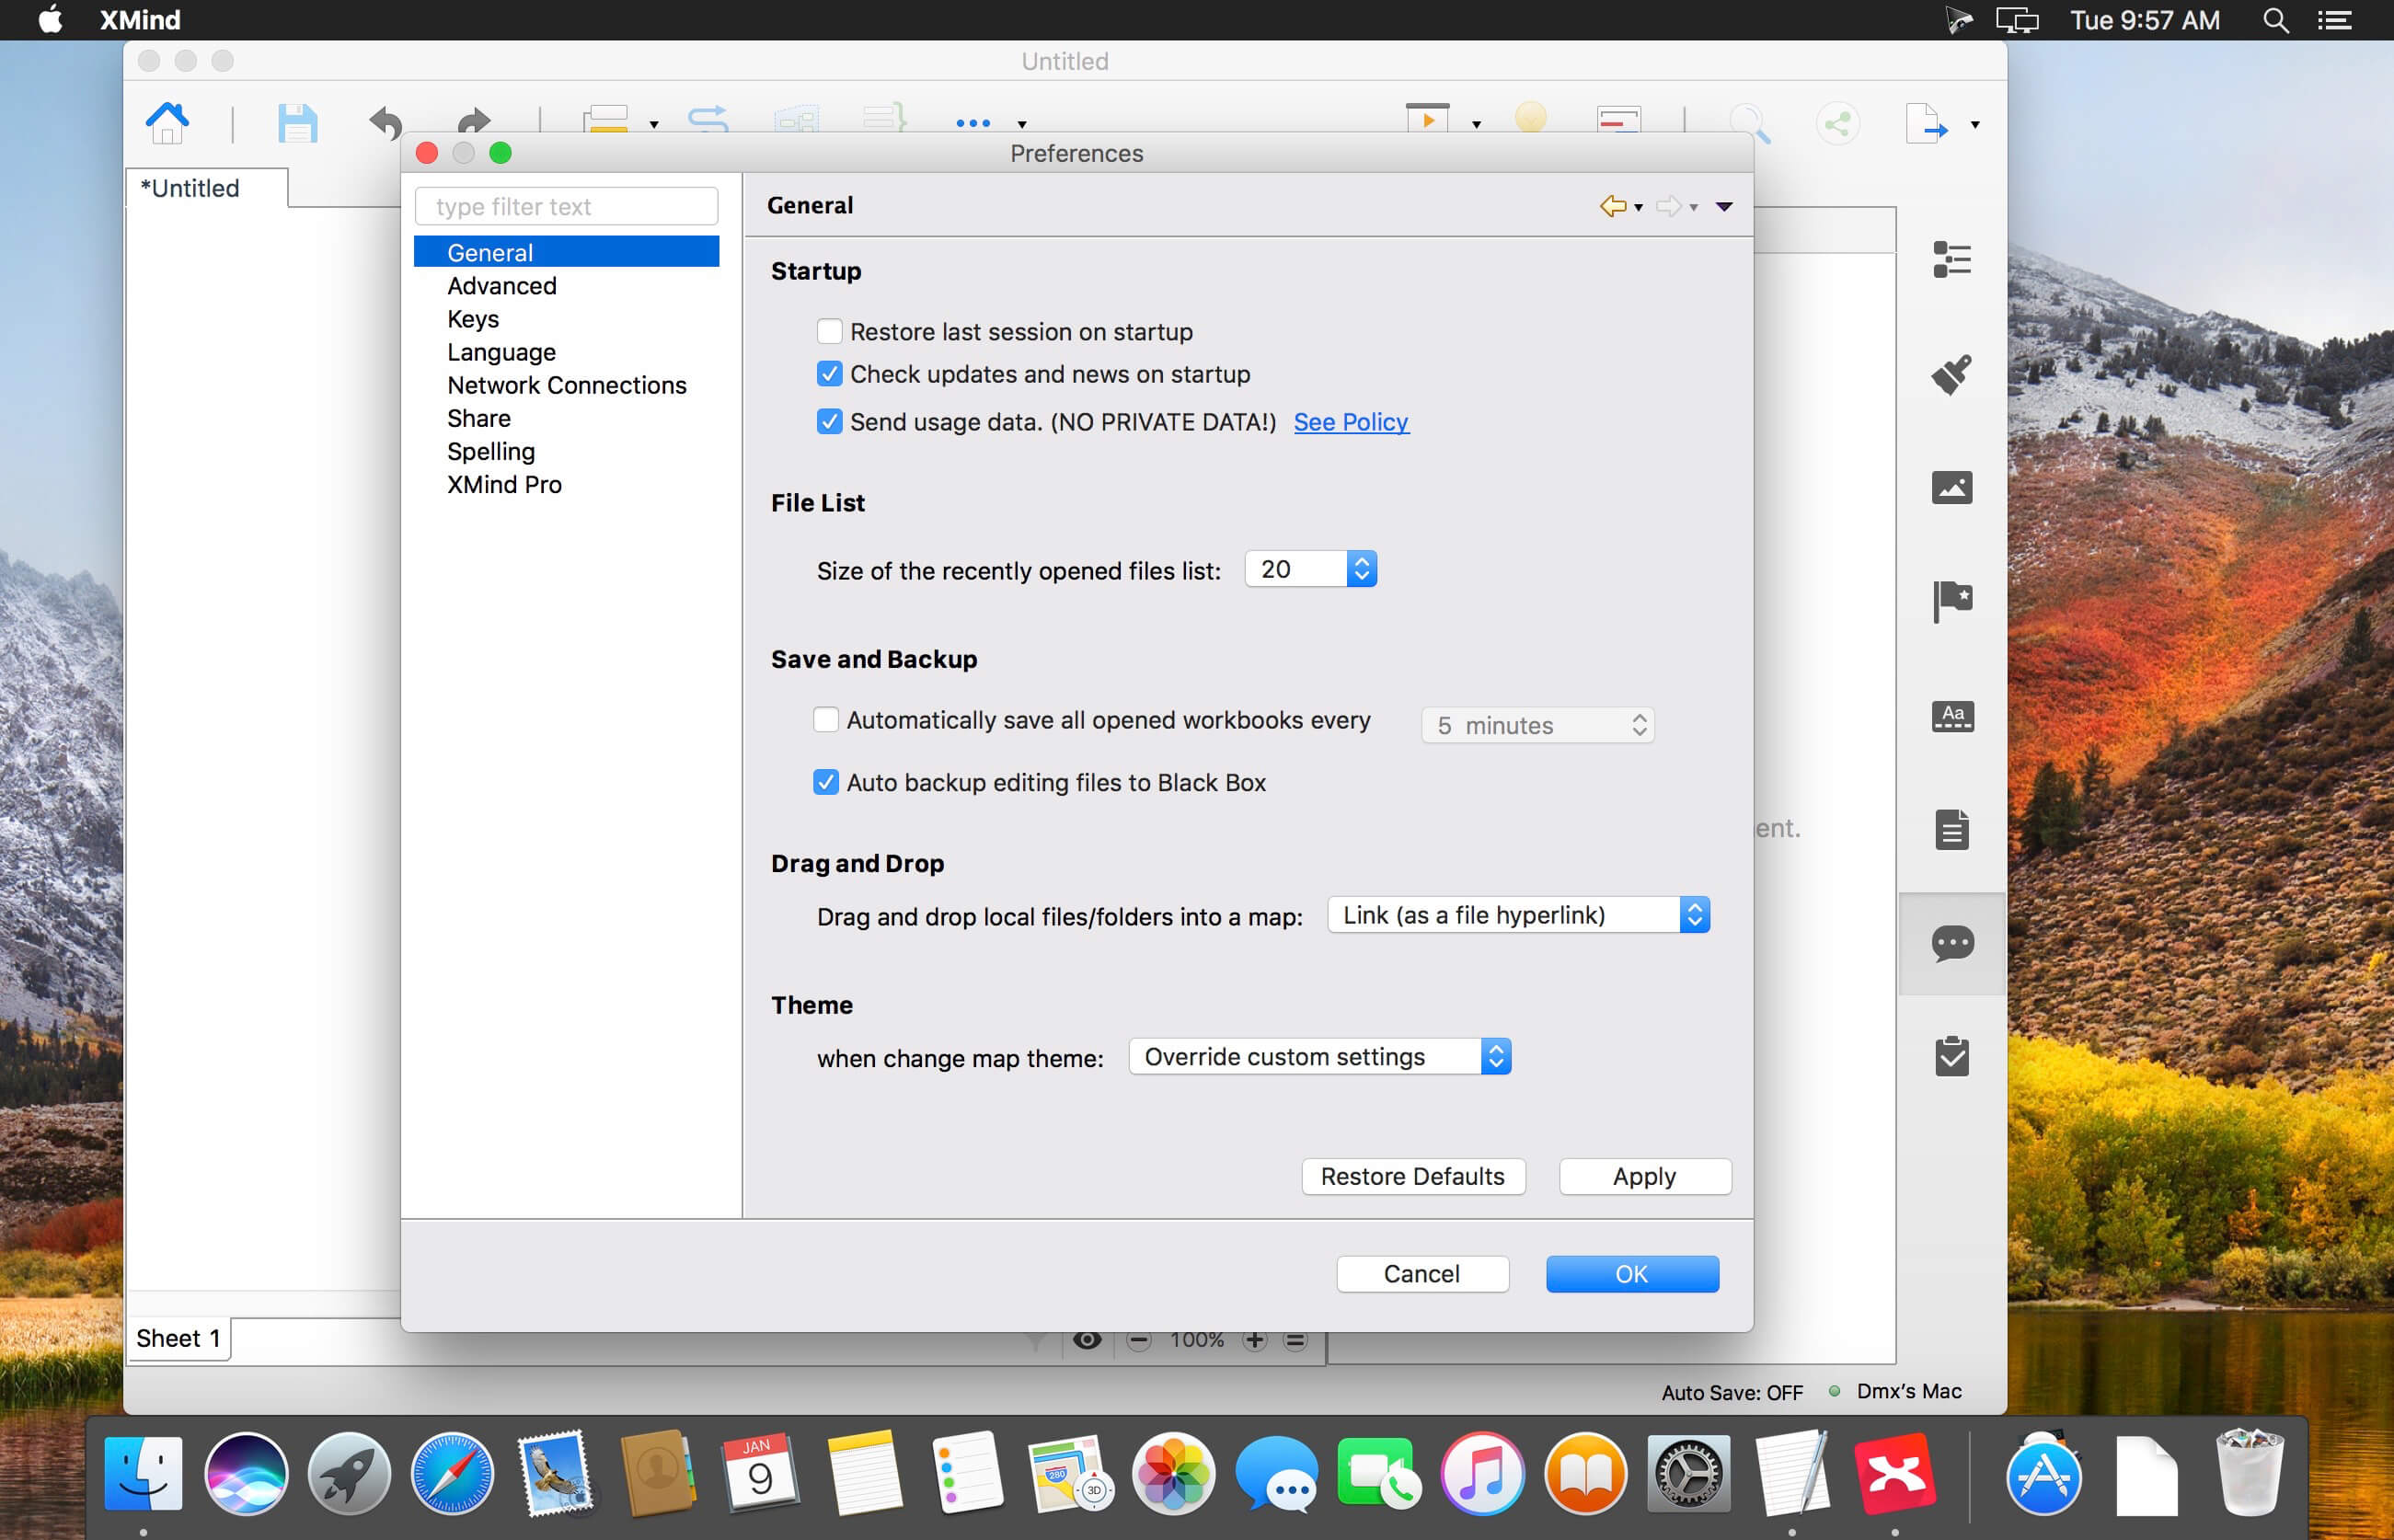
Task: Click the three blue dots More icon
Action: pos(973,123)
